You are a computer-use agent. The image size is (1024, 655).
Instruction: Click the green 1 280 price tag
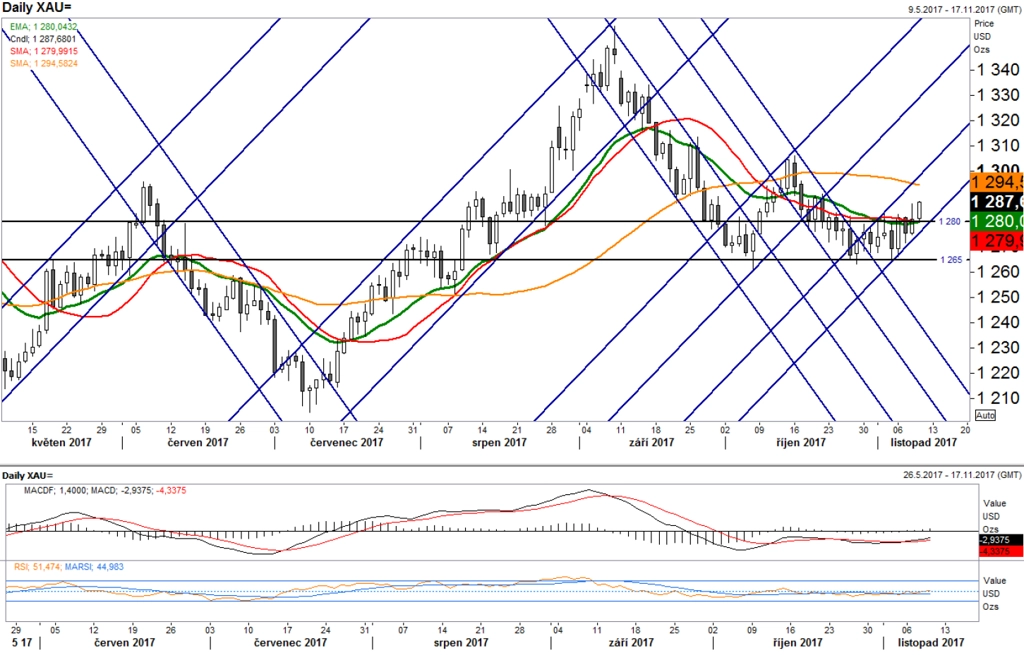coord(997,221)
